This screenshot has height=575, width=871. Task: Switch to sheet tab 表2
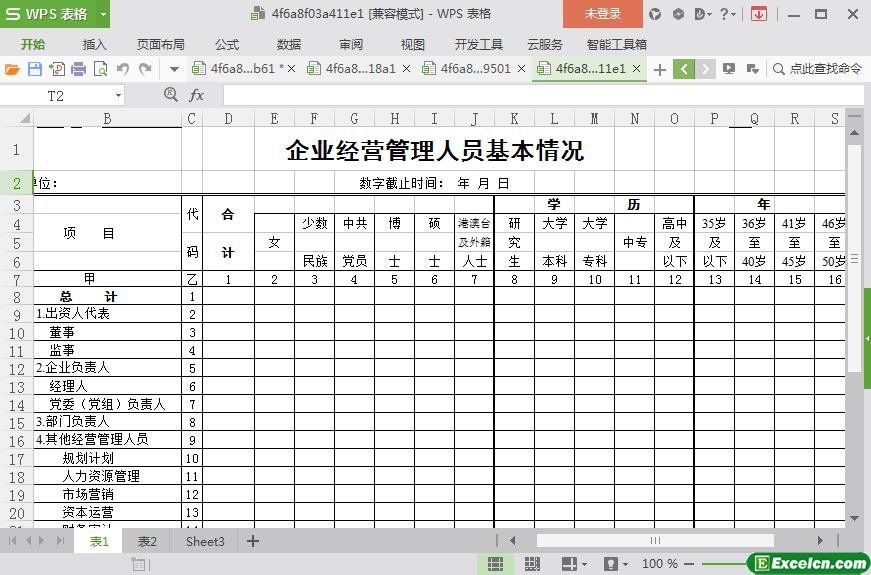pyautogui.click(x=147, y=541)
